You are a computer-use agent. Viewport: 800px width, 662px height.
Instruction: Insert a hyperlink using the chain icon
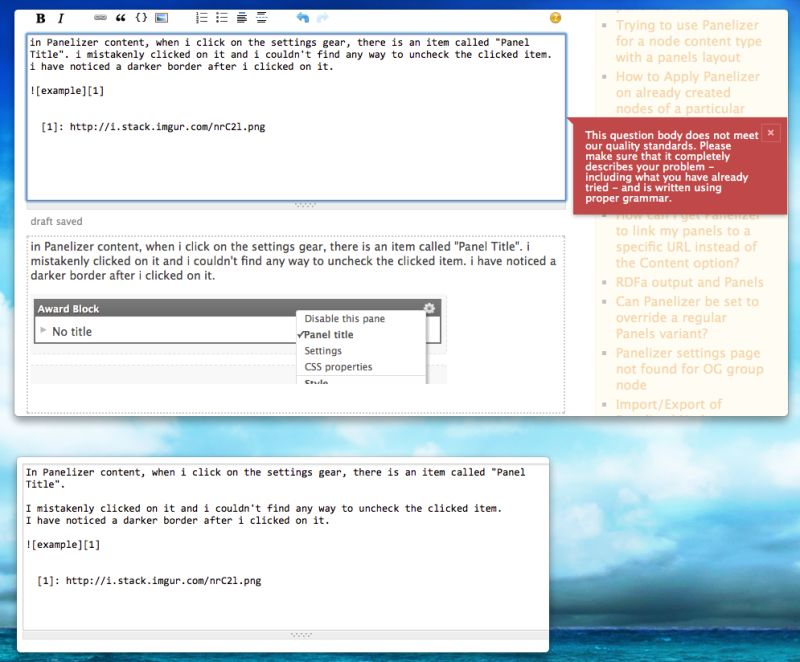[99, 17]
